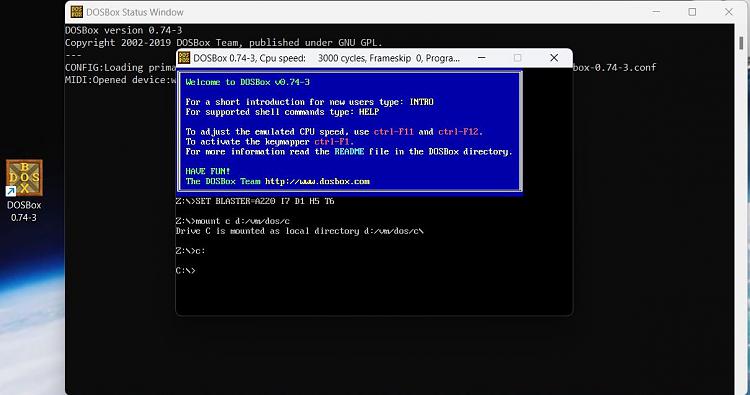Click the 'Drive C is mounted' message line
This screenshot has width=750, height=395.
click(x=299, y=231)
